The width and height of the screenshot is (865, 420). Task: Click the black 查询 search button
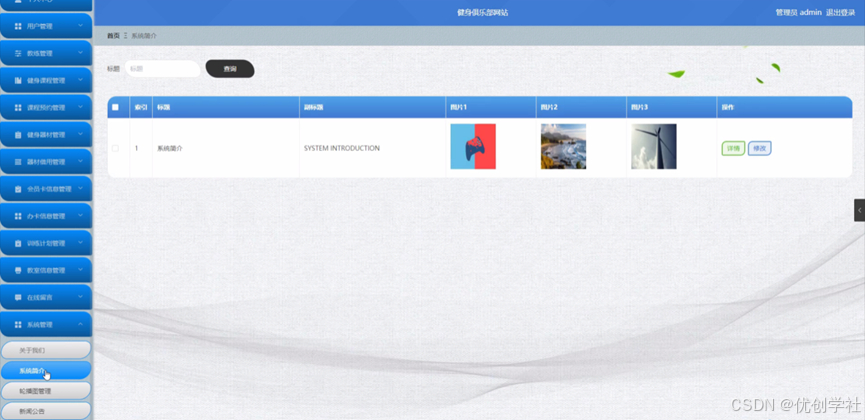(x=230, y=69)
